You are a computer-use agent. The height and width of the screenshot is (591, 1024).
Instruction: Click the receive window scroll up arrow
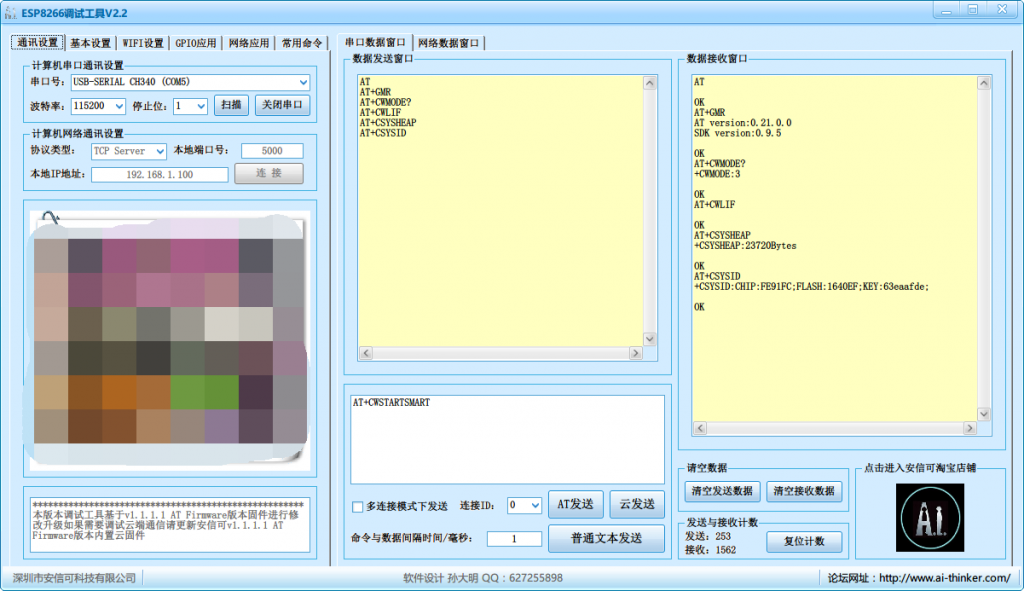[x=984, y=83]
